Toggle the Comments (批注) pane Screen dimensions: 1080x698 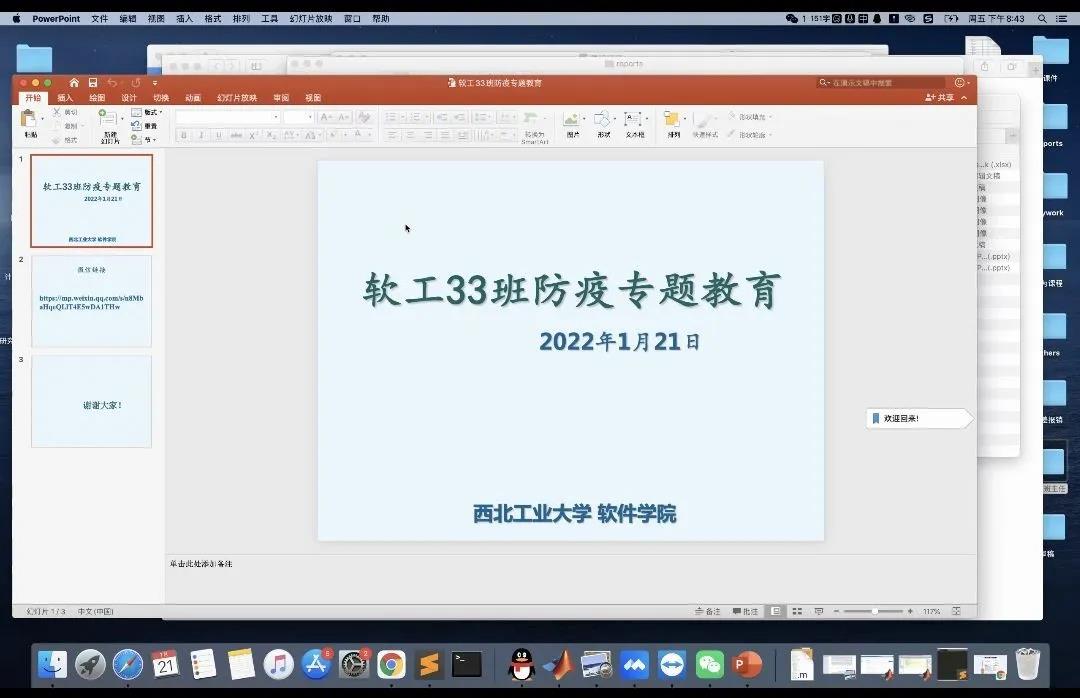click(745, 611)
